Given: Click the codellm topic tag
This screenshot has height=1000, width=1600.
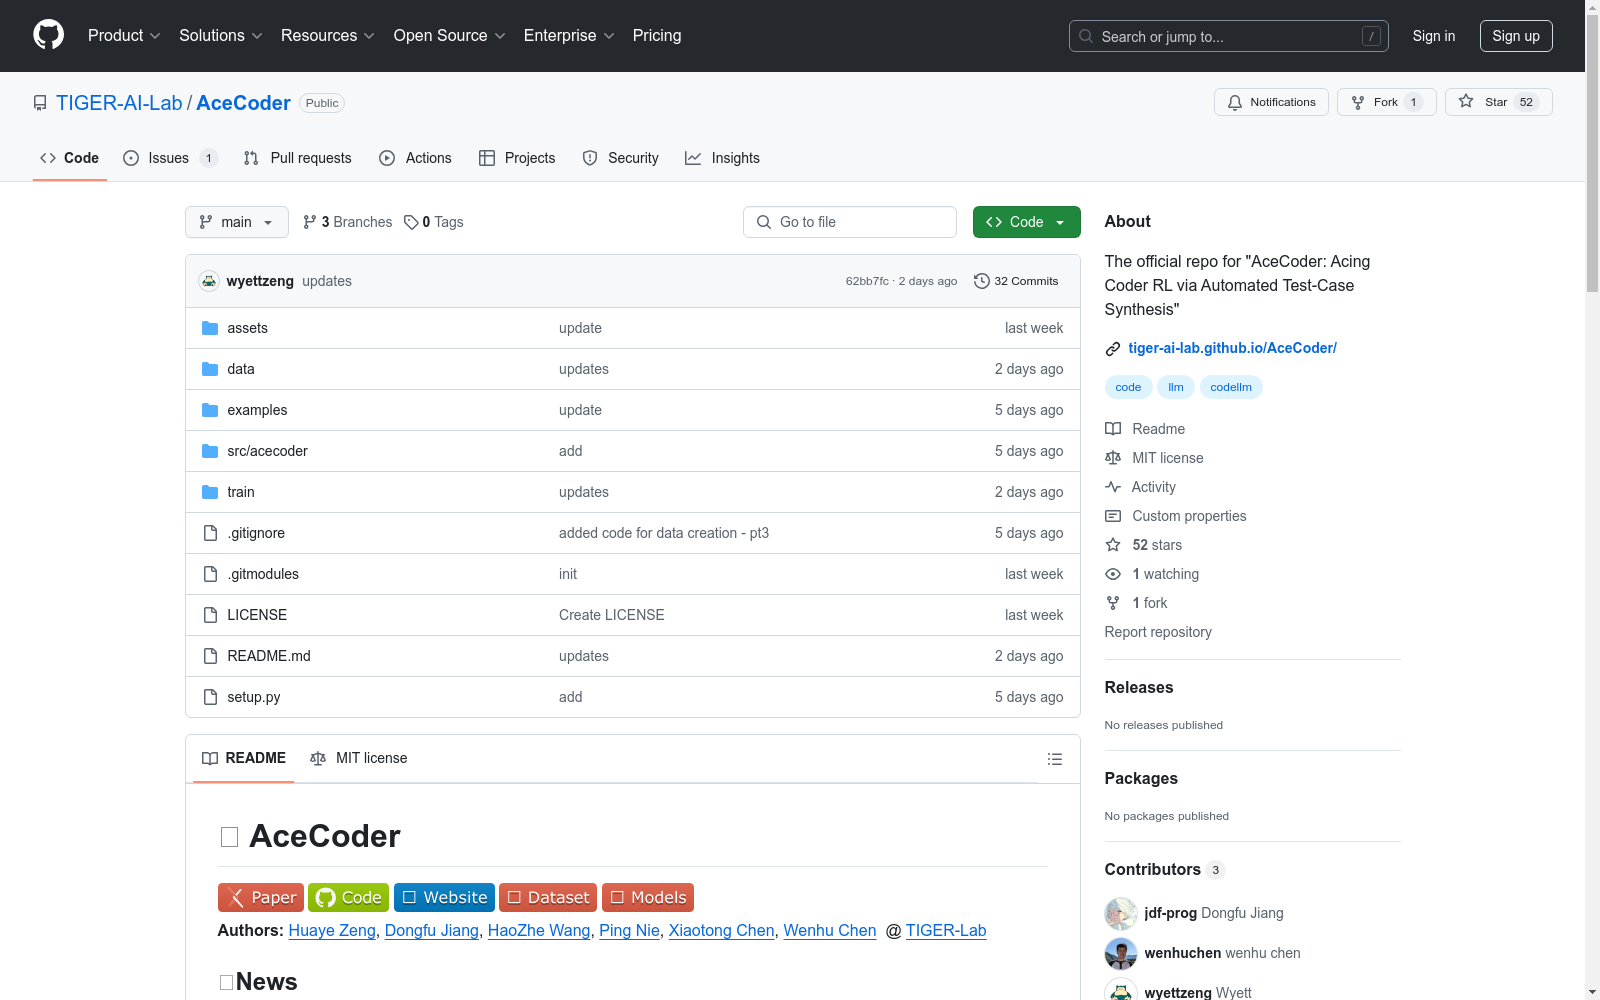Looking at the screenshot, I should click(1231, 387).
